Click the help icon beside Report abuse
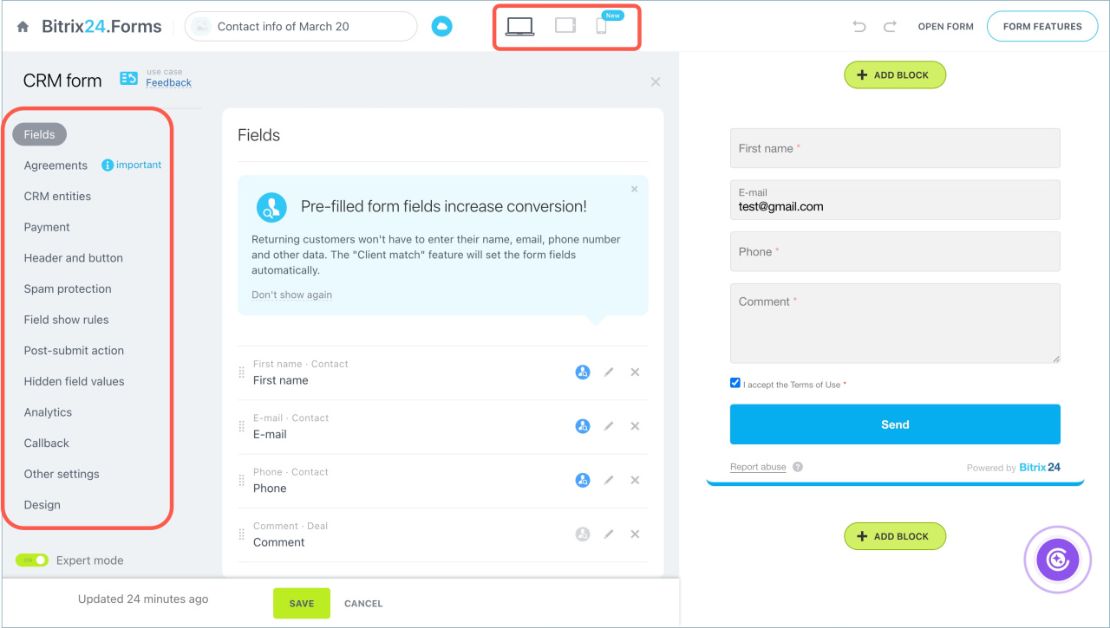 click(798, 467)
